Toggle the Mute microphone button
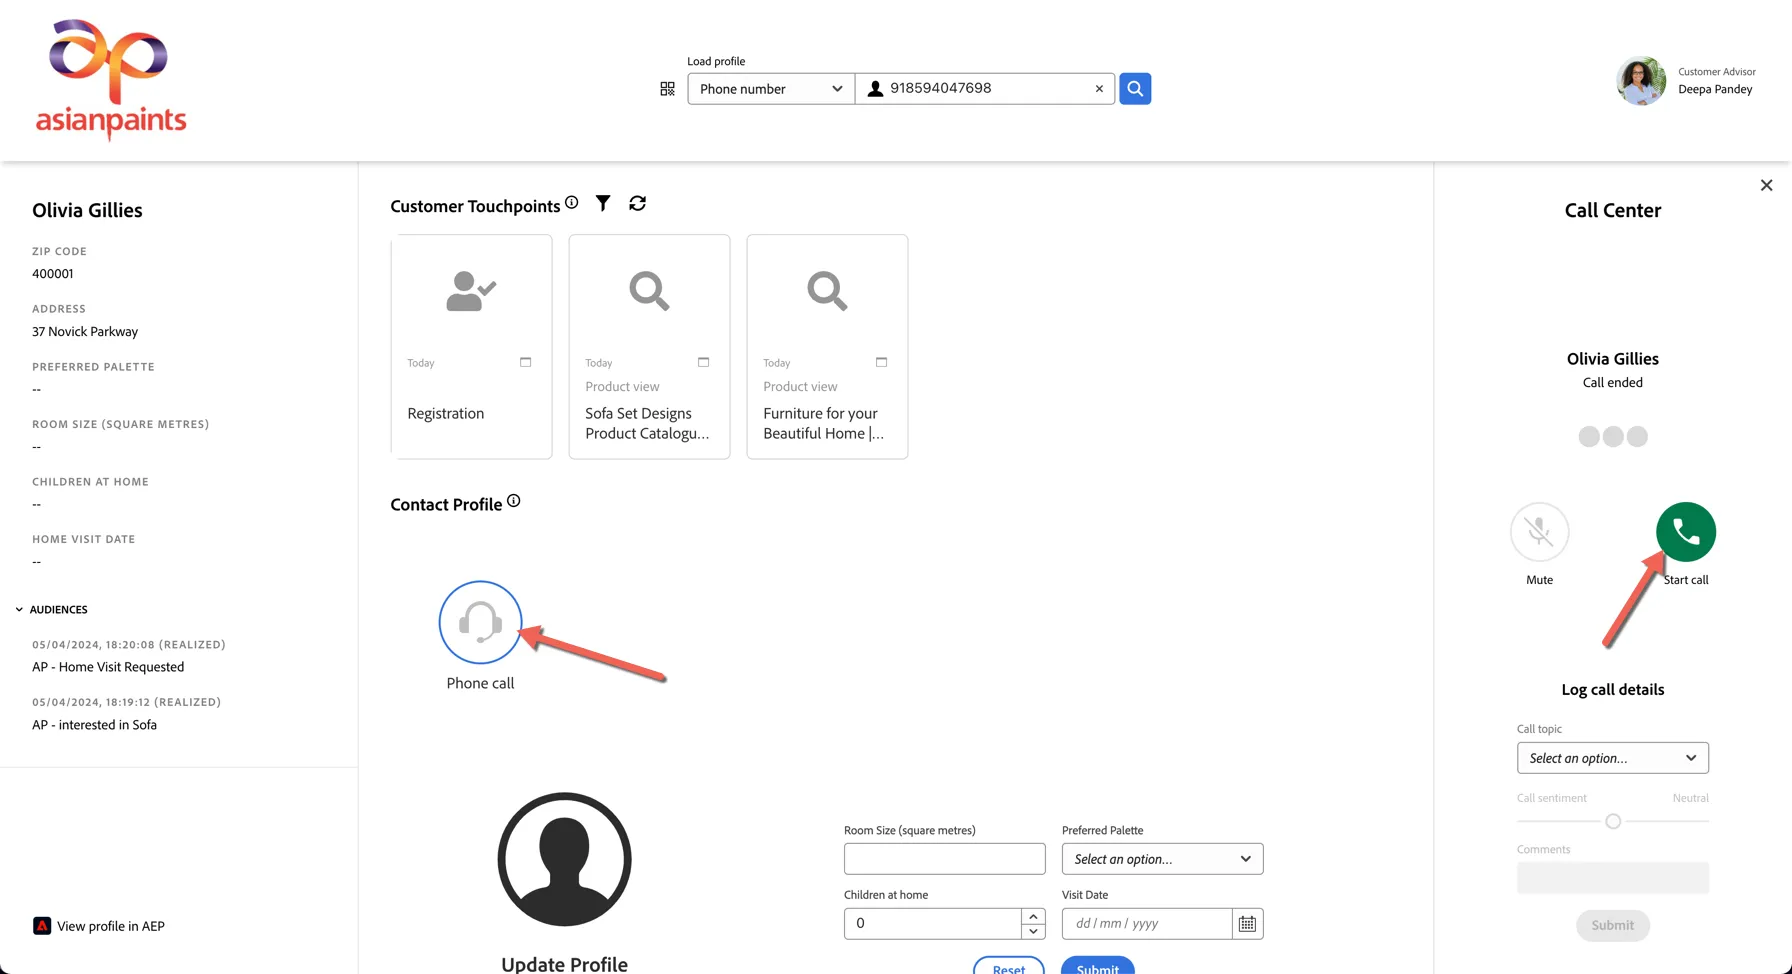 click(1539, 532)
